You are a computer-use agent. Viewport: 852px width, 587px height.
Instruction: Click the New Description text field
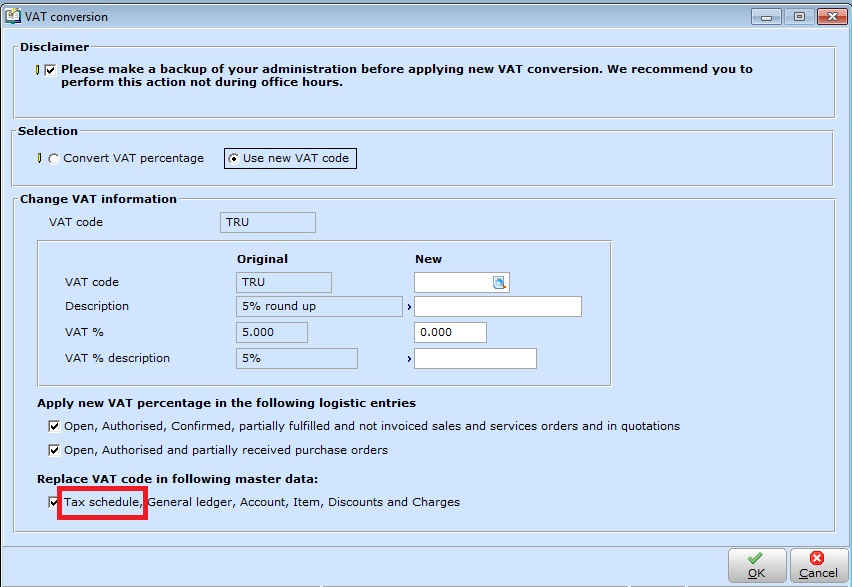pos(497,307)
